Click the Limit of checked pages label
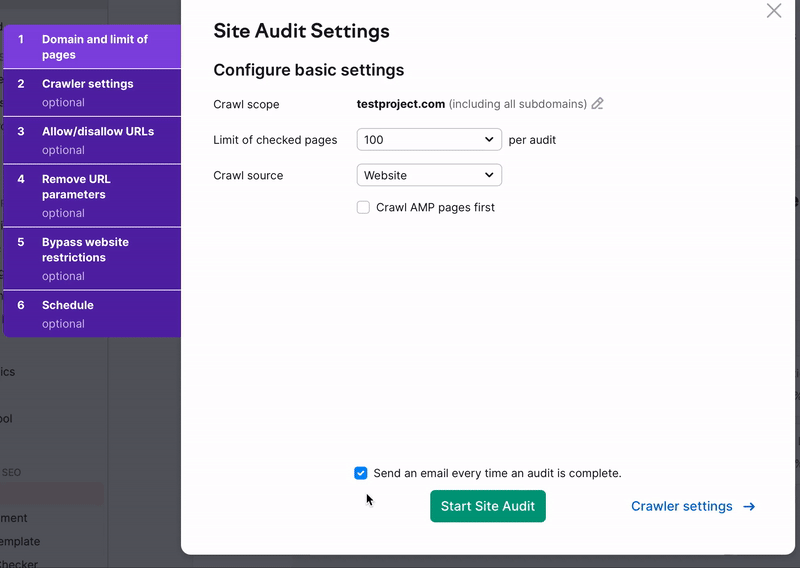Viewport: 800px width, 568px height. [275, 140]
